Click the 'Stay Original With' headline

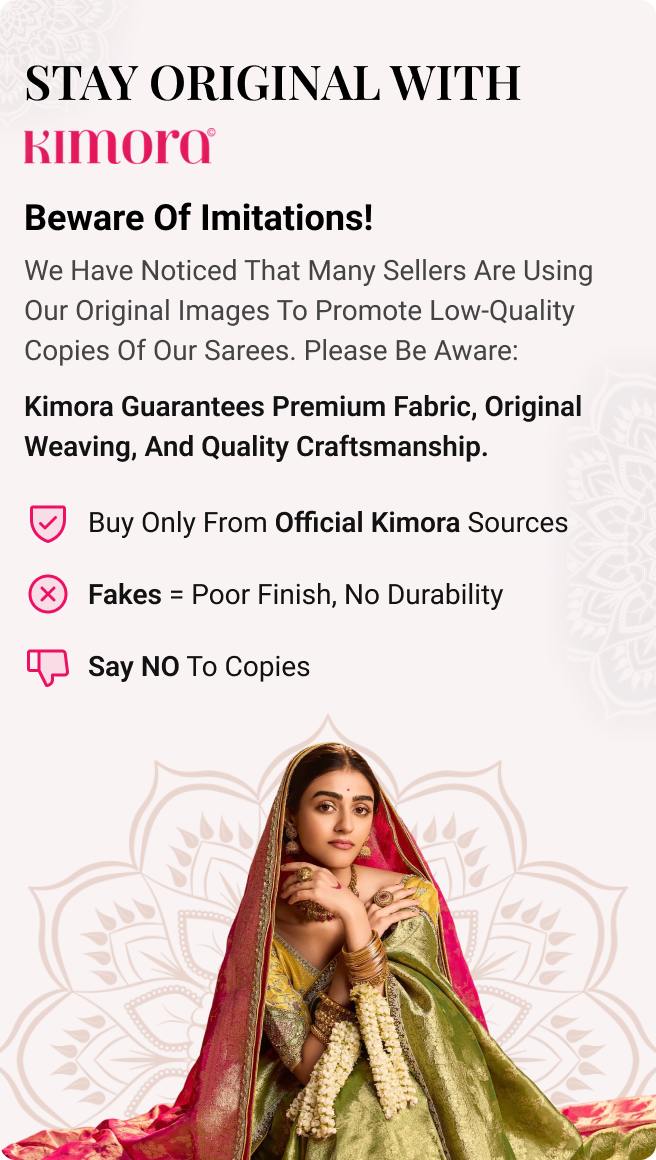coord(272,84)
